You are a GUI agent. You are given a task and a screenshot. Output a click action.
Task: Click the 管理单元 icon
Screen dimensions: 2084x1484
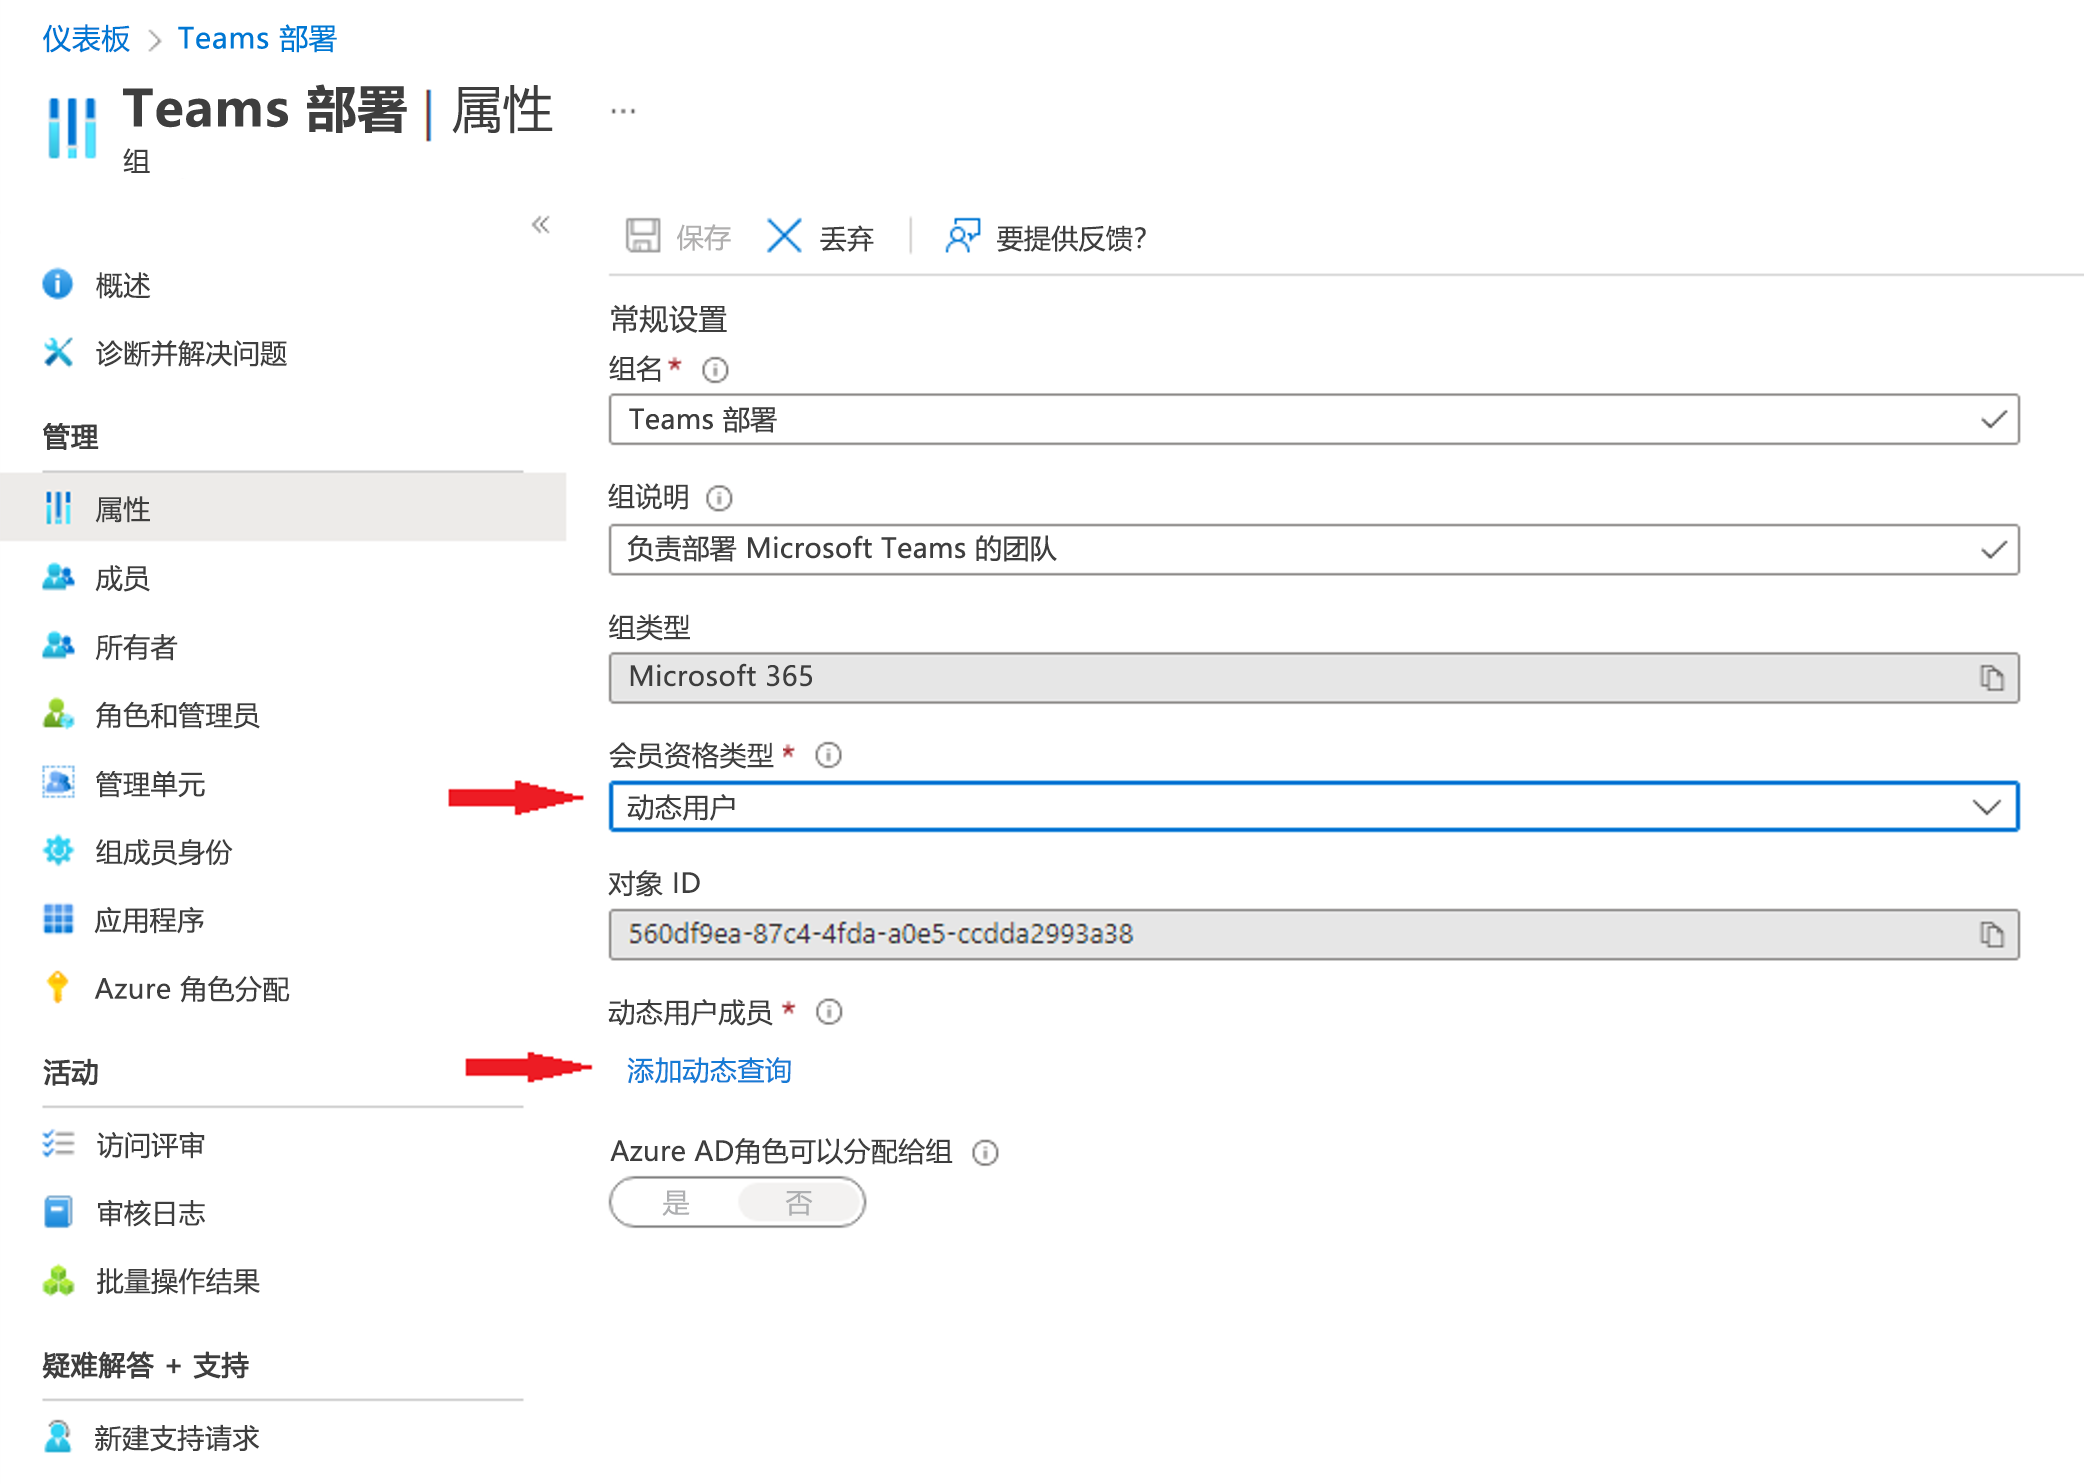point(58,782)
